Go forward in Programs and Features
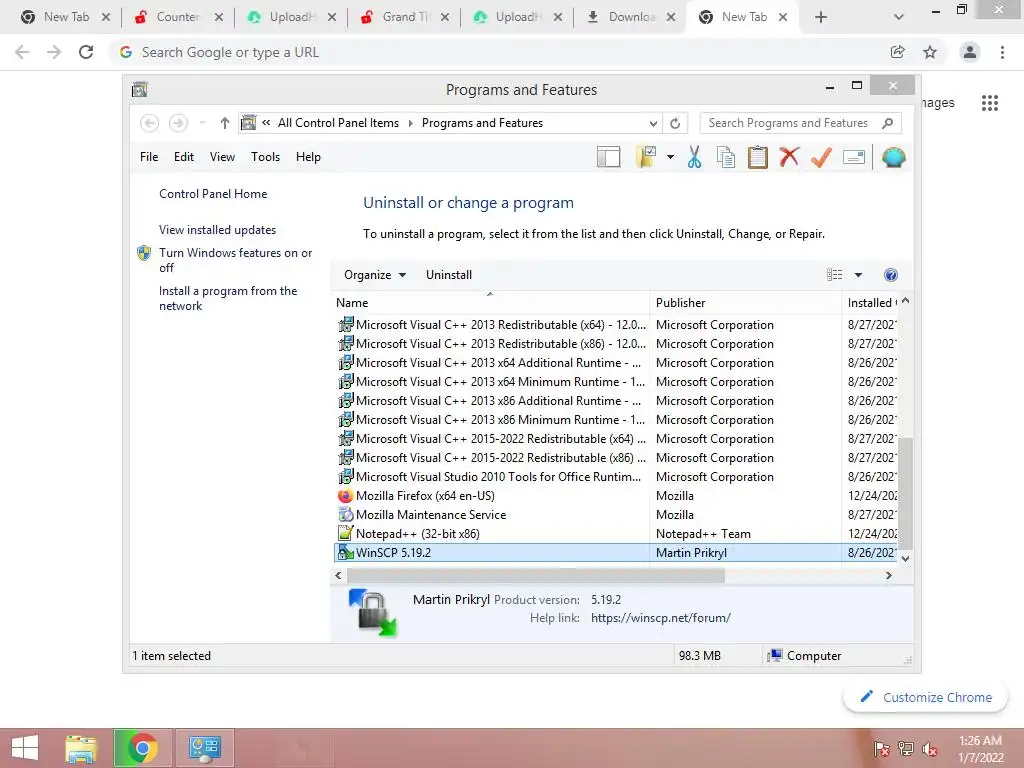The image size is (1024, 768). pos(178,123)
